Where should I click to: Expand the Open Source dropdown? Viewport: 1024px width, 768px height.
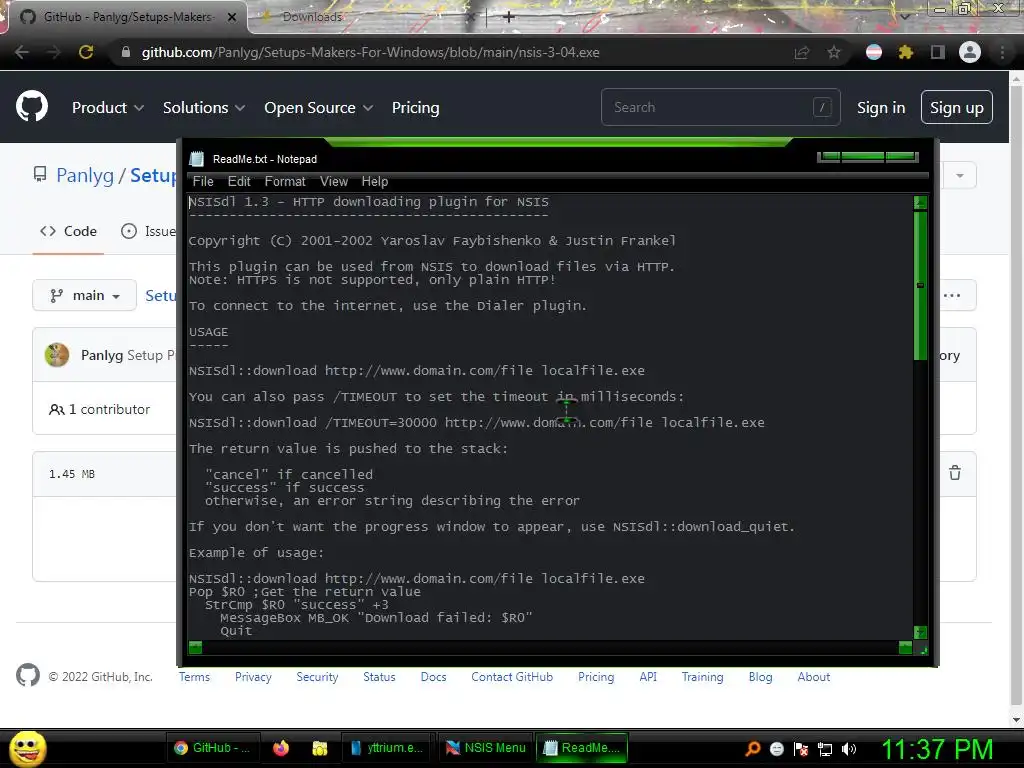click(319, 107)
